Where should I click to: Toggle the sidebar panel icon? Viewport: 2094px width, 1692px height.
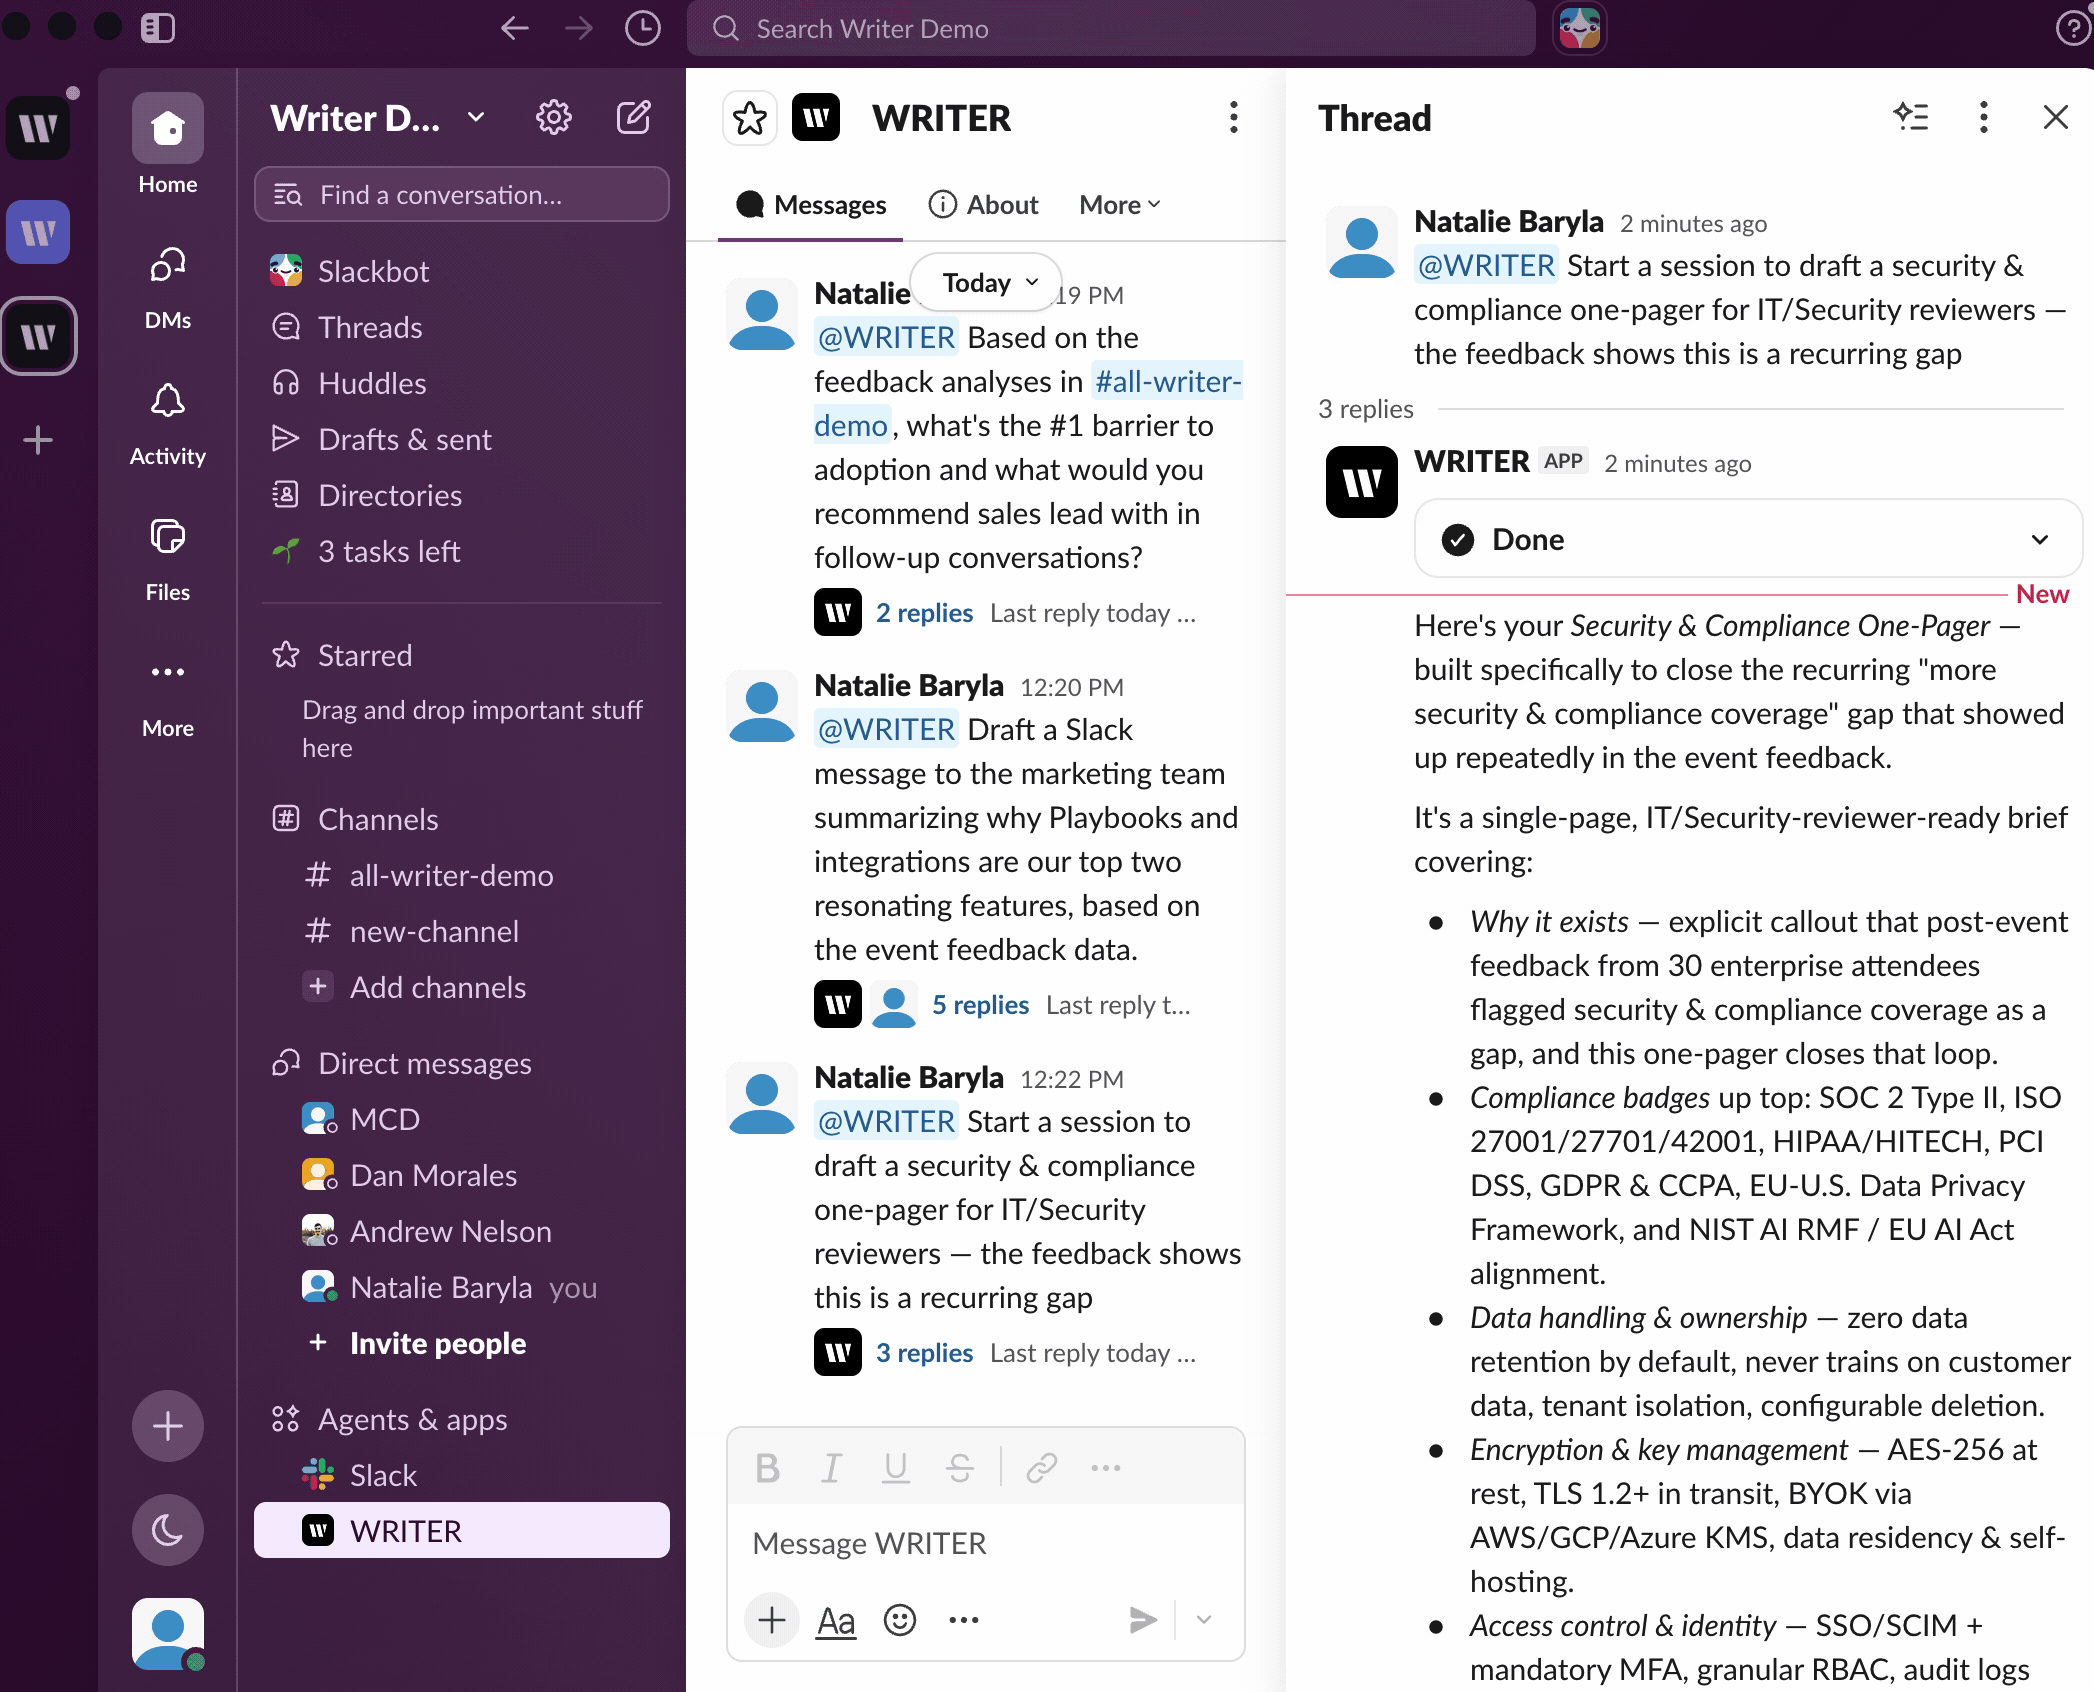[158, 28]
